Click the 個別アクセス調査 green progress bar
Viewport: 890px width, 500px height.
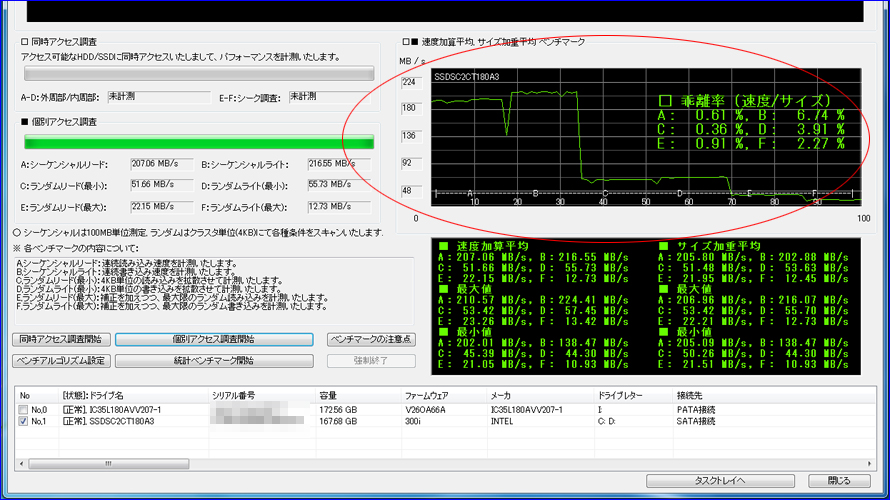[x=199, y=142]
